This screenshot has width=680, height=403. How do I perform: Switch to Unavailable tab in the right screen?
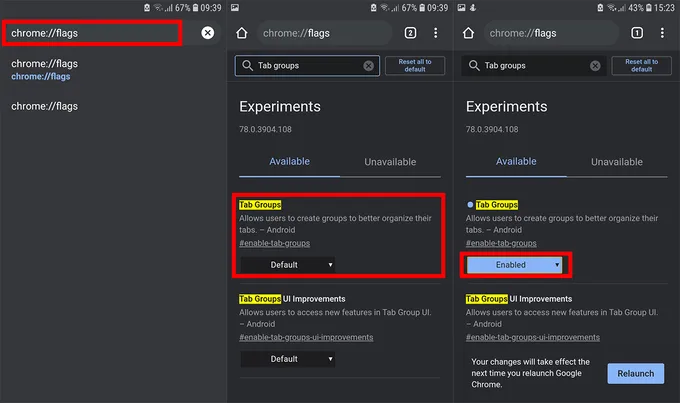click(x=617, y=162)
